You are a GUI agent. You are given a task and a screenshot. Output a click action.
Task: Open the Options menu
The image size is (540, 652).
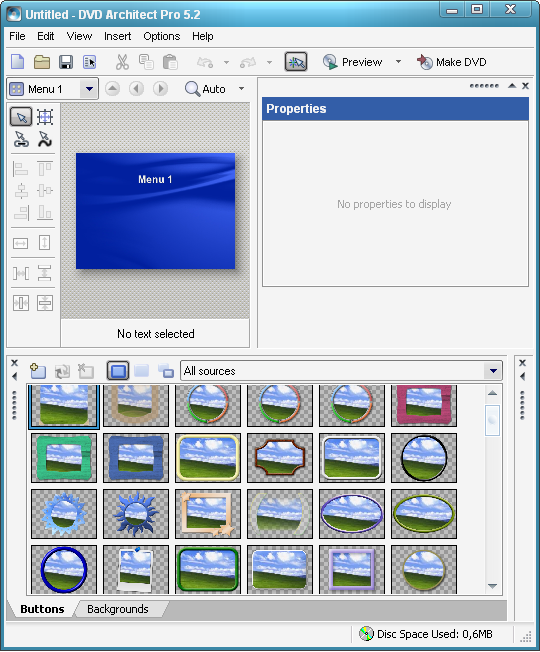click(161, 36)
